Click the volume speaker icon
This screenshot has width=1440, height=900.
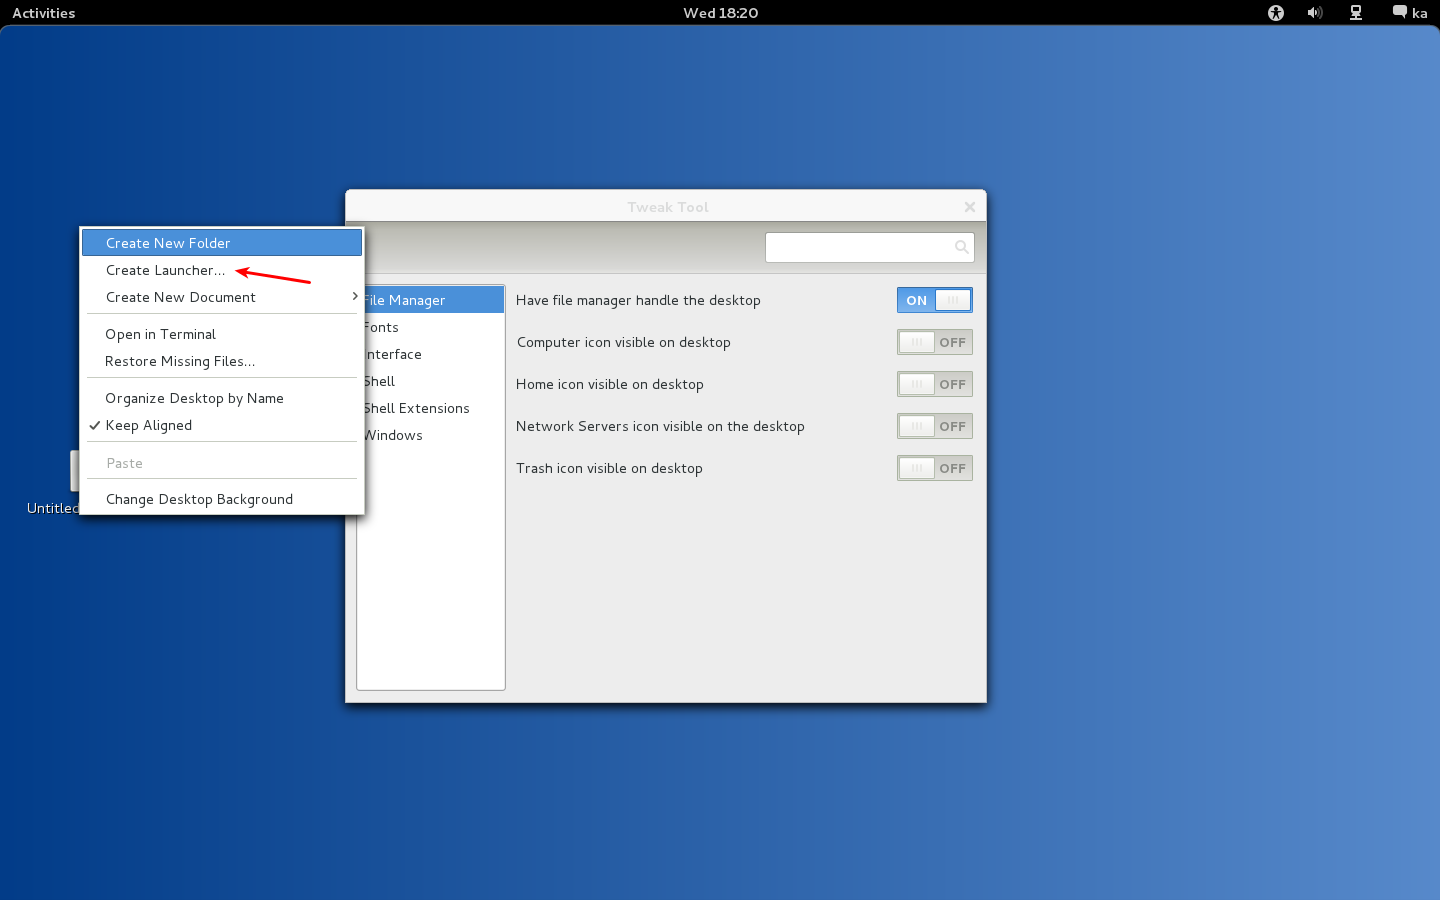click(1314, 13)
